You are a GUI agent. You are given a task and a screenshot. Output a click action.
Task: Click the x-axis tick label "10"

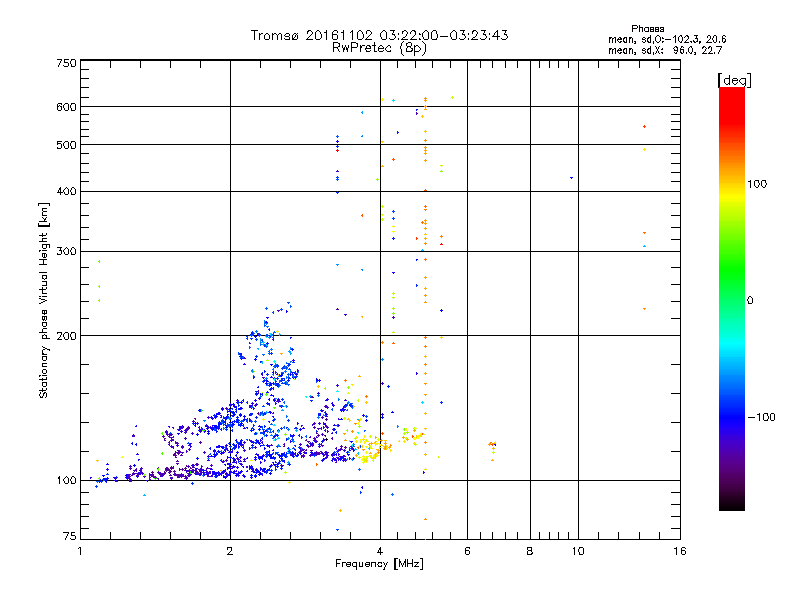point(578,551)
